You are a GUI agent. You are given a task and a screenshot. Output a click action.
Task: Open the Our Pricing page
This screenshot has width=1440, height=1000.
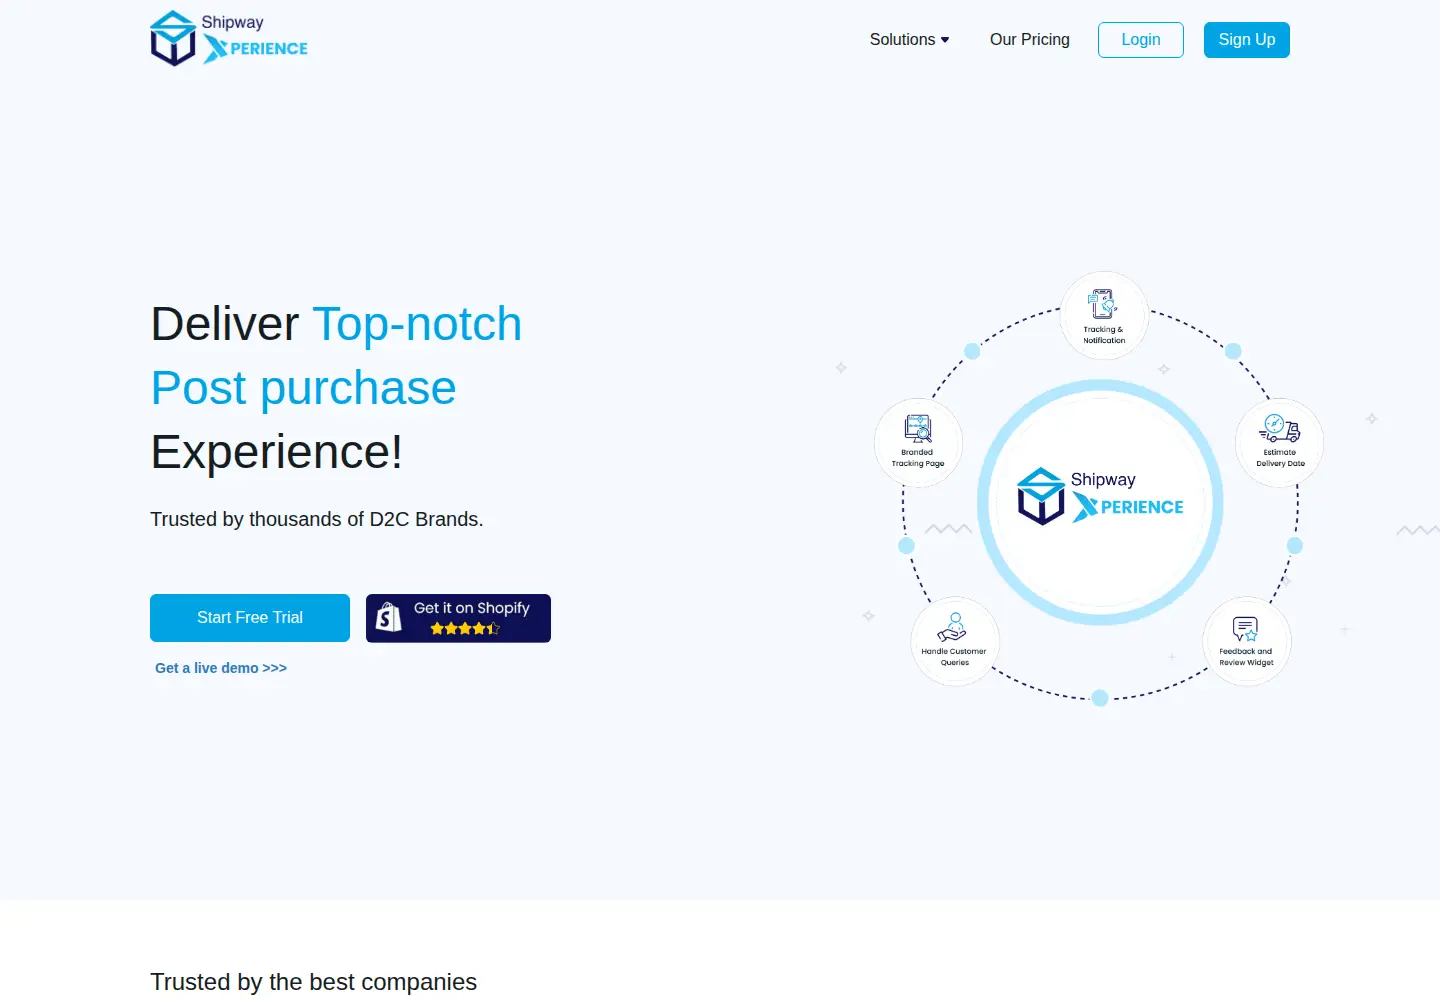pos(1029,40)
